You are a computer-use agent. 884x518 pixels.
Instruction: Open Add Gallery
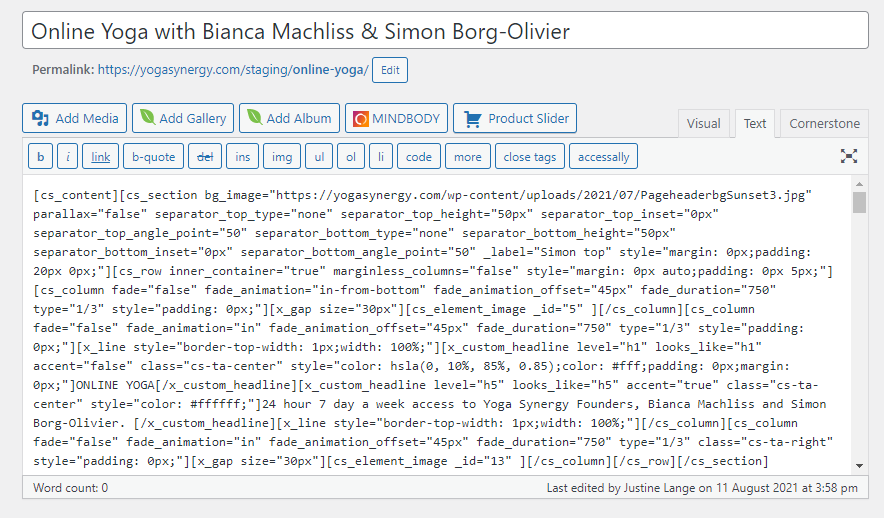(183, 118)
